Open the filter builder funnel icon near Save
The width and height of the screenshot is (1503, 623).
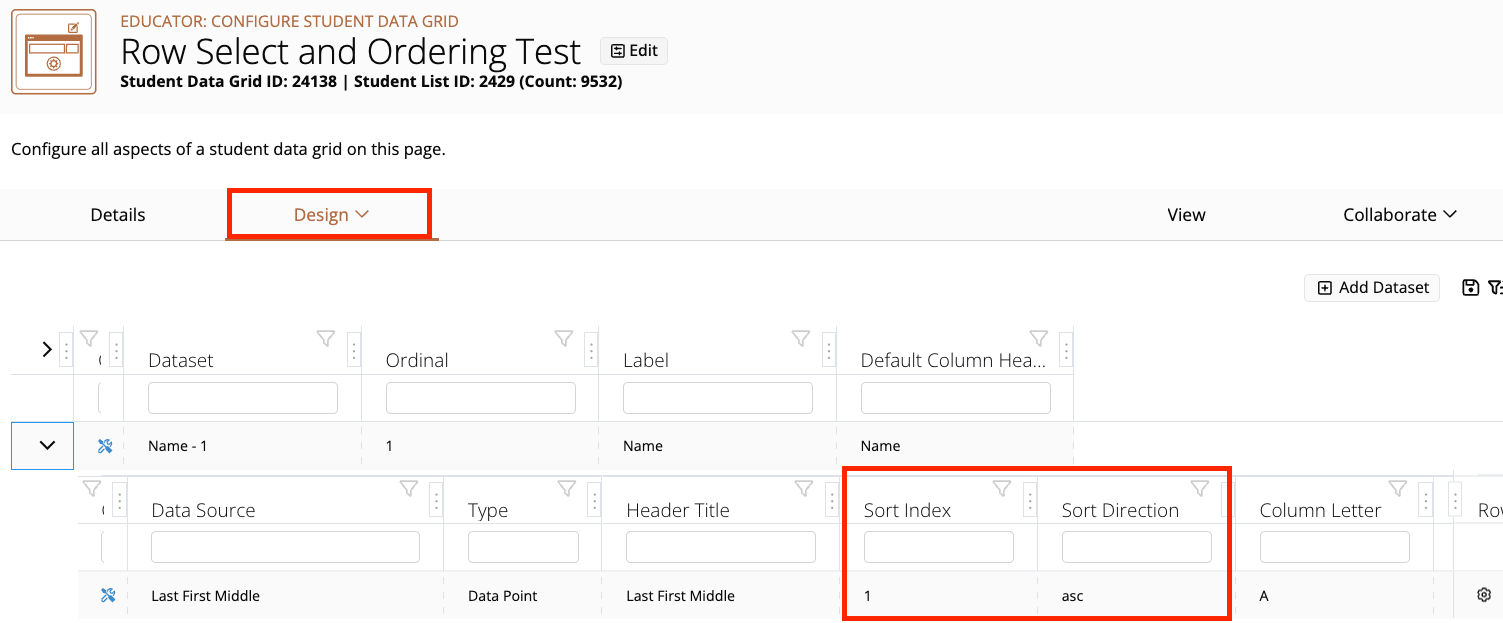1495,287
